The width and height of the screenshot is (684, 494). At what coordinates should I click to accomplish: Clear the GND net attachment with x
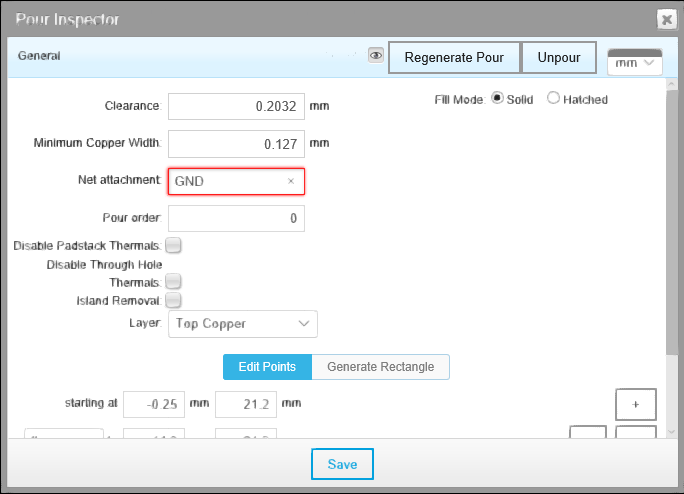[291, 181]
